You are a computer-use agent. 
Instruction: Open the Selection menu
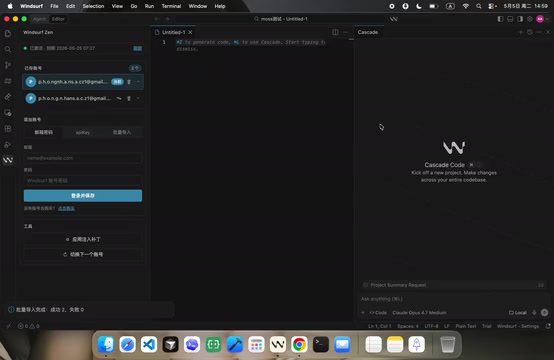(x=93, y=6)
